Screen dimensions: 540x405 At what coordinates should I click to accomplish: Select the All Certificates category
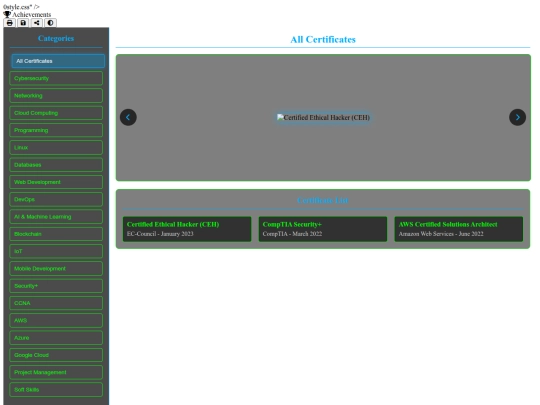pos(58,61)
